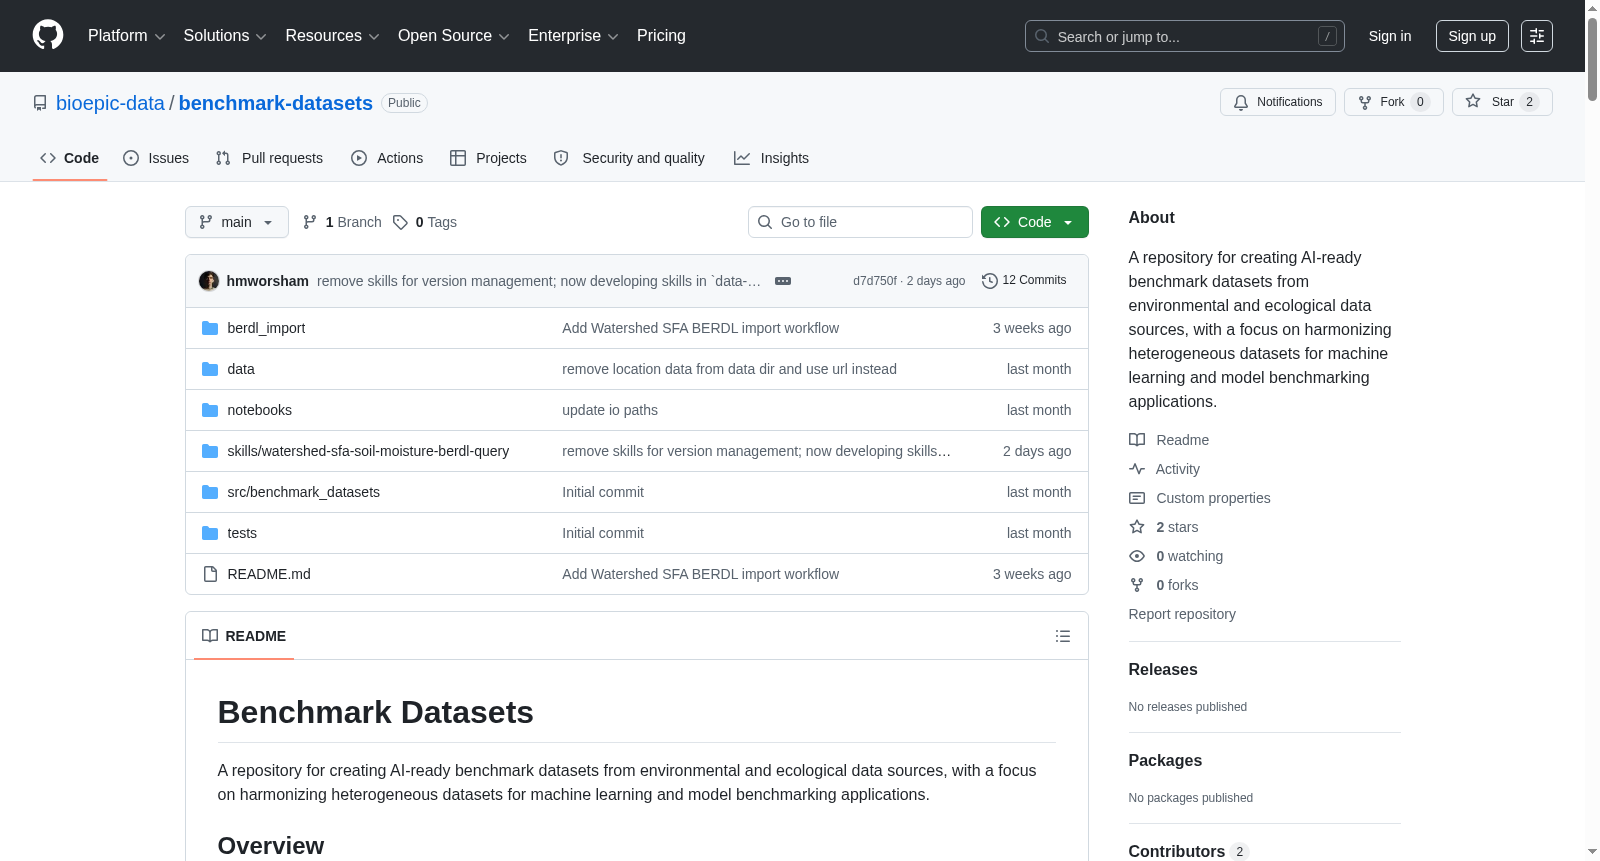View the 1 Branch link
1600x861 pixels.
(342, 222)
